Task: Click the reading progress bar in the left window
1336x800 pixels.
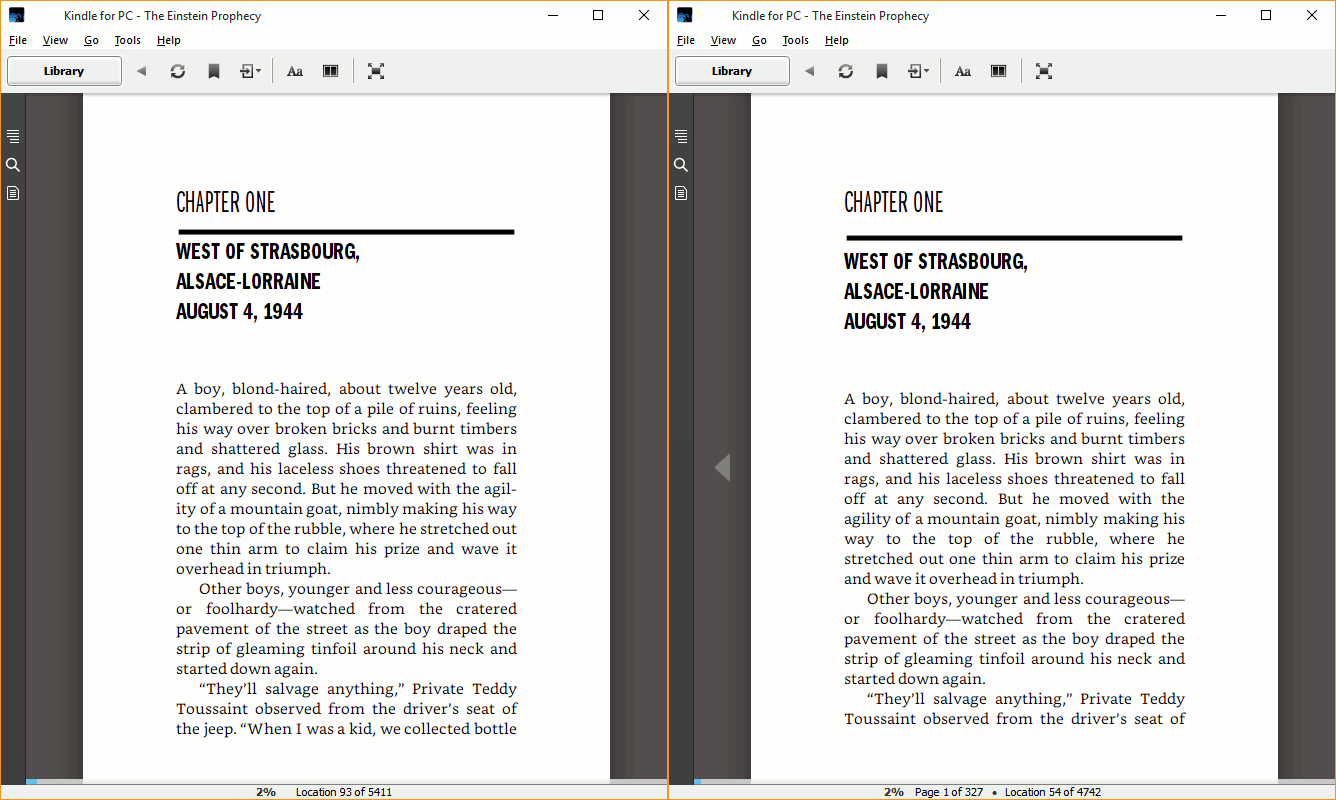Action: click(x=346, y=781)
